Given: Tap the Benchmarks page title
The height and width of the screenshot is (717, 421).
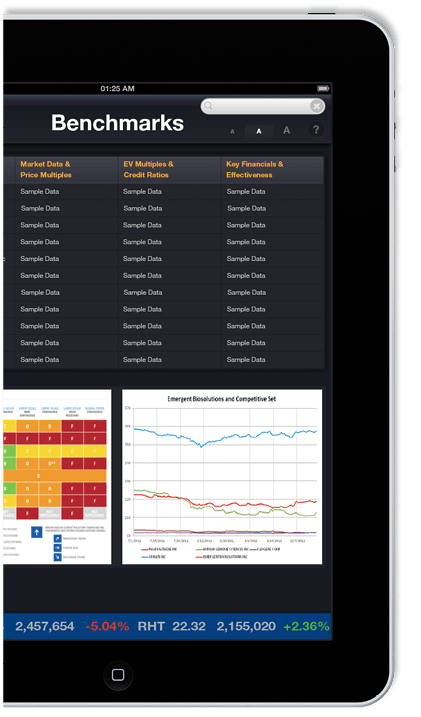Looking at the screenshot, I should 117,123.
